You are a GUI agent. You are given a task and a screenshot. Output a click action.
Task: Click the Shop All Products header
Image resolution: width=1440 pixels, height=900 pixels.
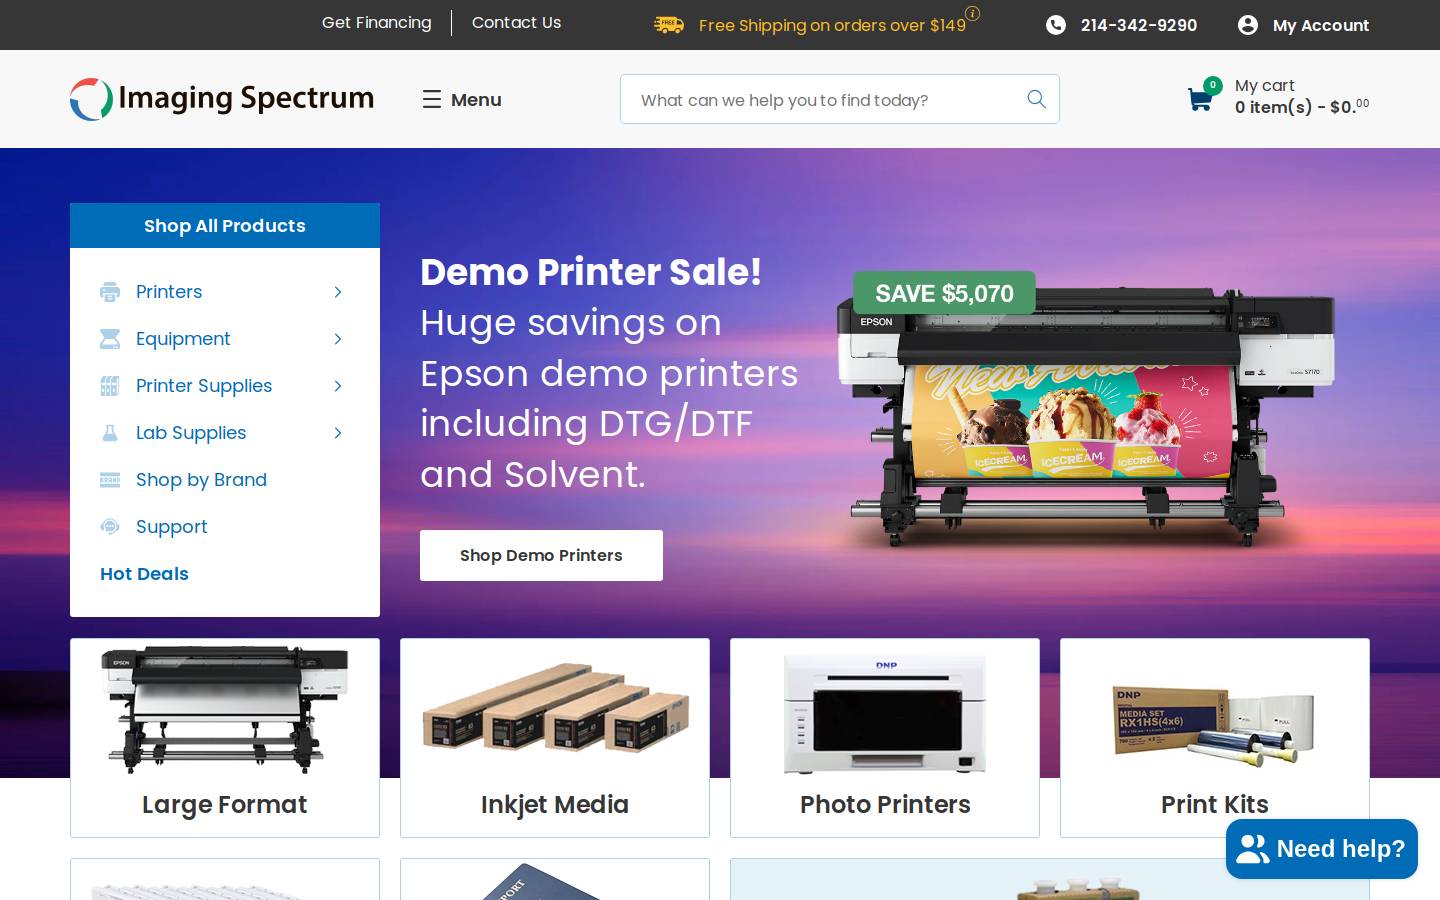[225, 226]
